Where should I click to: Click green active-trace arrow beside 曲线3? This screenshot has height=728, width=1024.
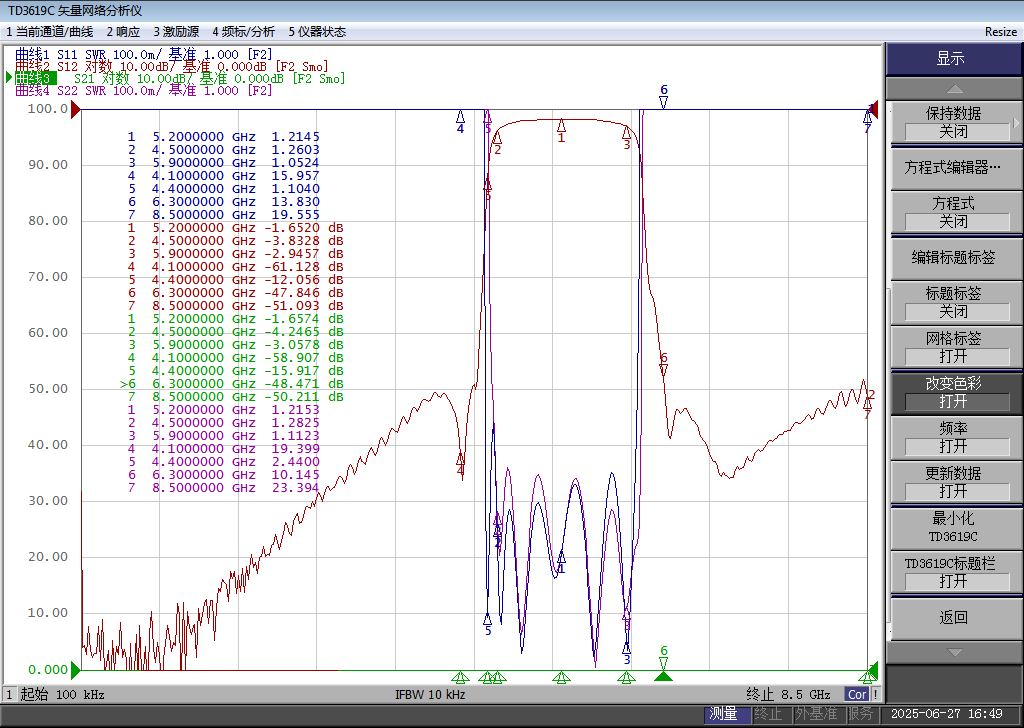pos(9,78)
